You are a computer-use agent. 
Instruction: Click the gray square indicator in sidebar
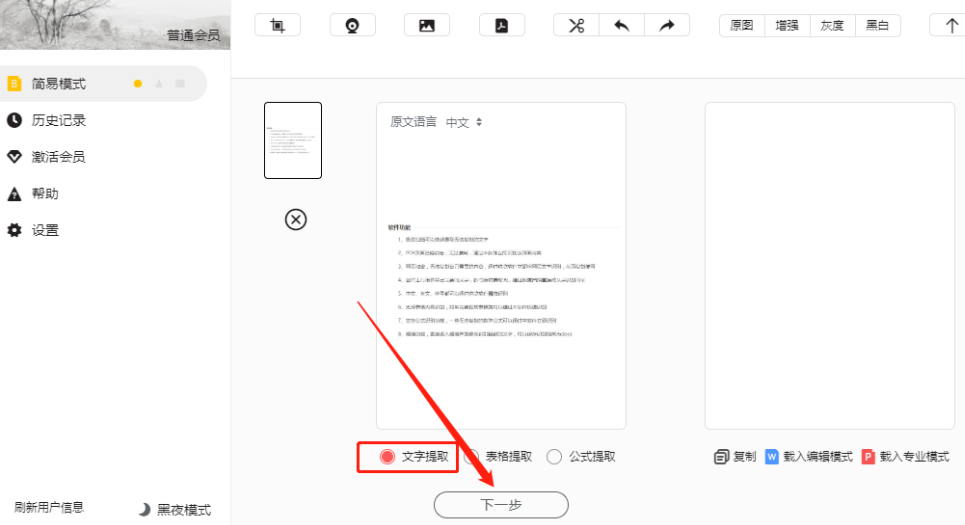pyautogui.click(x=180, y=84)
